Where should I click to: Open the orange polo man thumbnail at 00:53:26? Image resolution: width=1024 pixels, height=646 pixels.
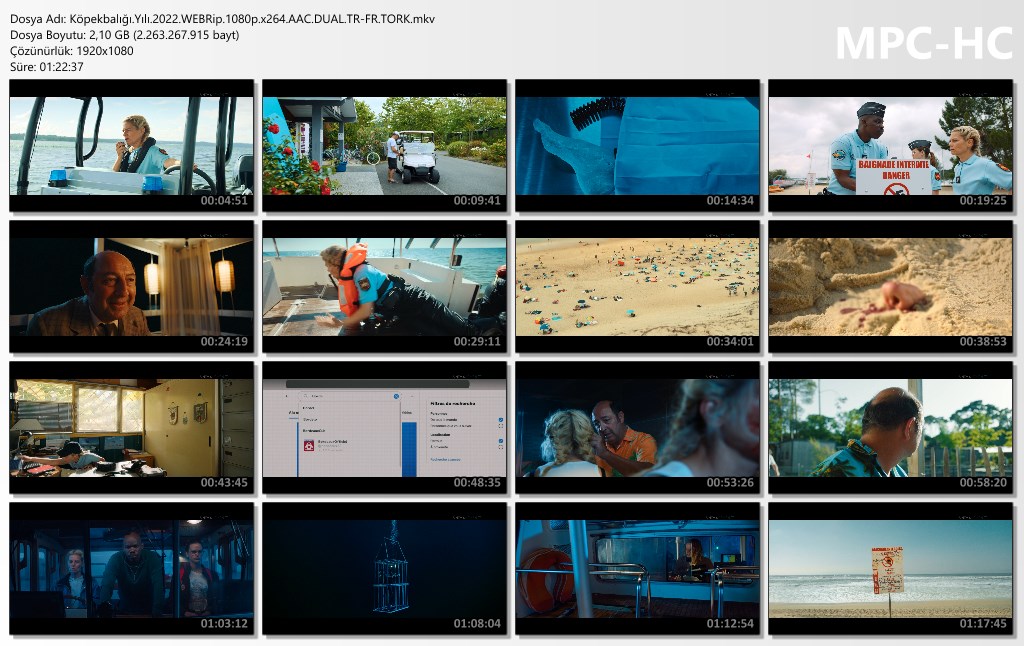pos(637,428)
